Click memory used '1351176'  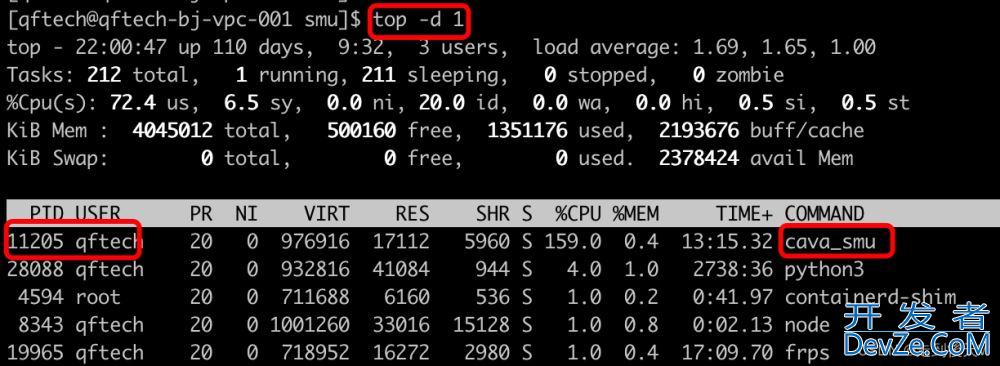click(x=527, y=131)
